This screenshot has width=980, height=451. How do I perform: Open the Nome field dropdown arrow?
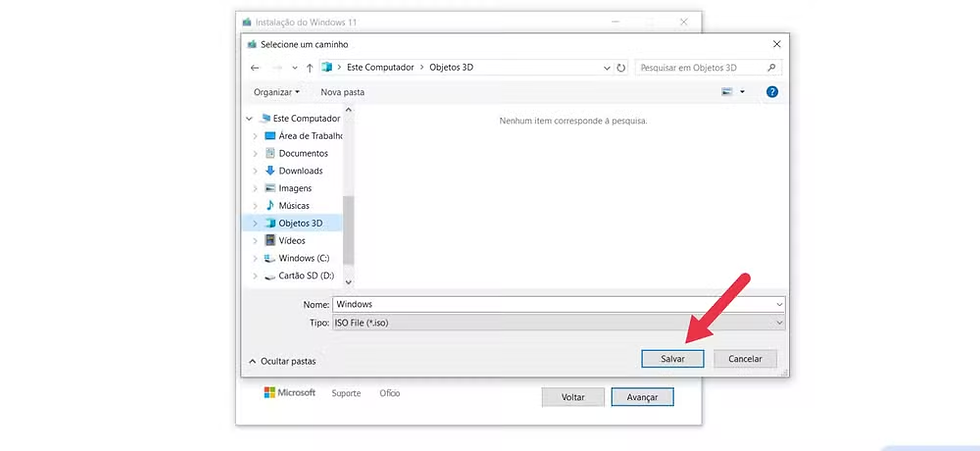click(x=779, y=304)
